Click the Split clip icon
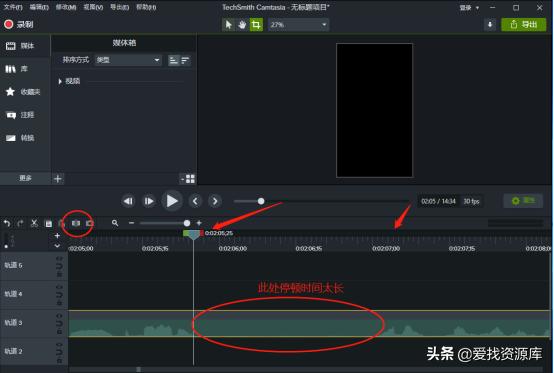 (x=76, y=223)
